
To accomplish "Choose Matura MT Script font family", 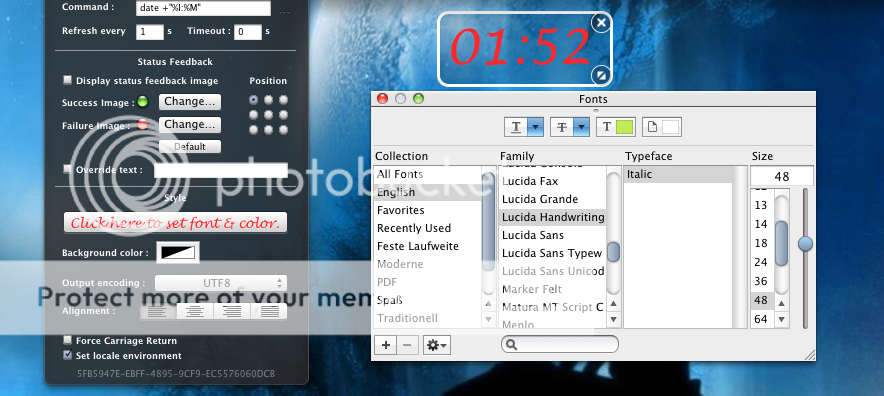I will point(552,307).
